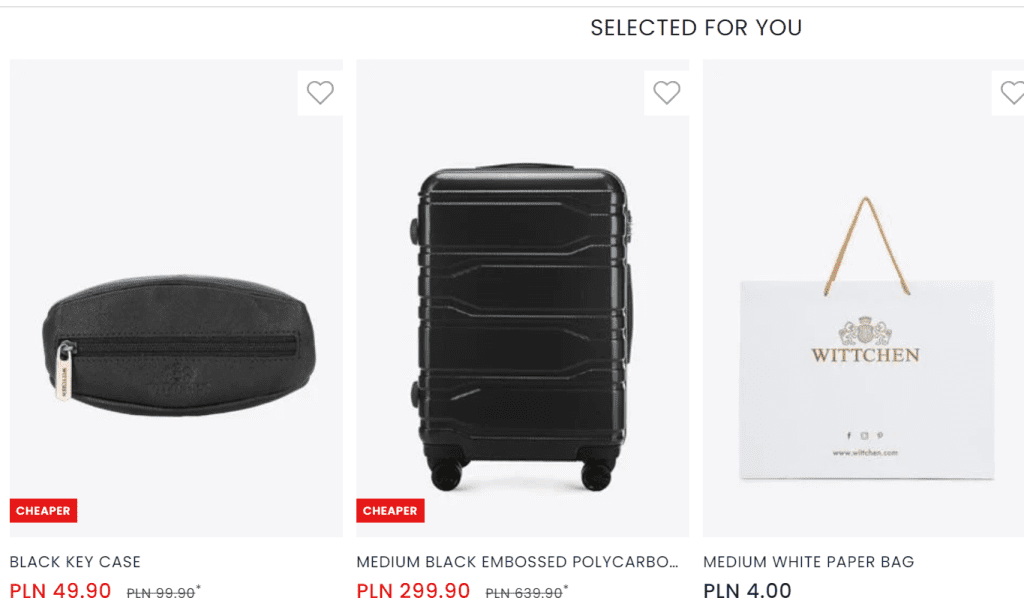The image size is (1024, 610).
Task: Click the crossed-out PLN 639.90 price
Action: (523, 593)
